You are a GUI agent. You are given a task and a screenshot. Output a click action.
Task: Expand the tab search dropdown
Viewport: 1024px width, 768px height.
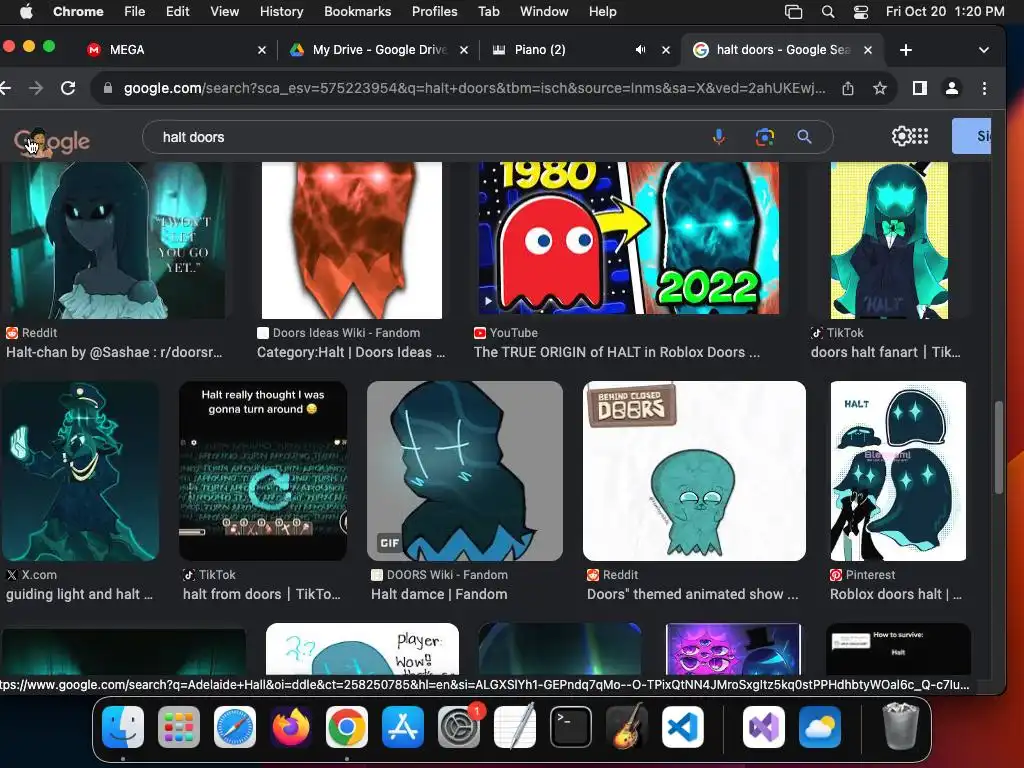pyautogui.click(x=984, y=50)
